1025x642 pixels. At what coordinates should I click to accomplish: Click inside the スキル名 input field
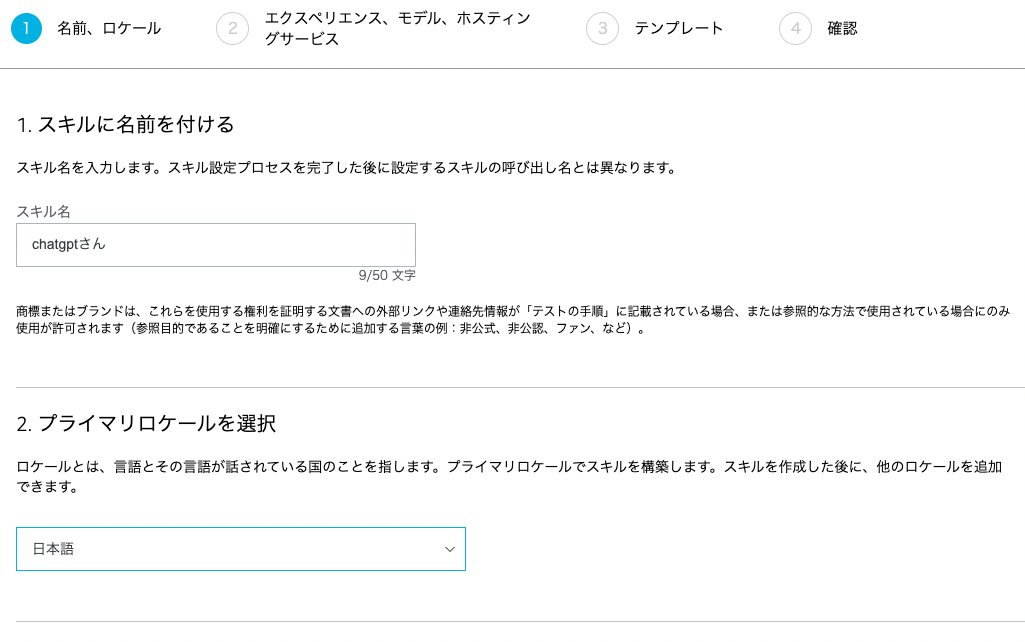[x=215, y=244]
